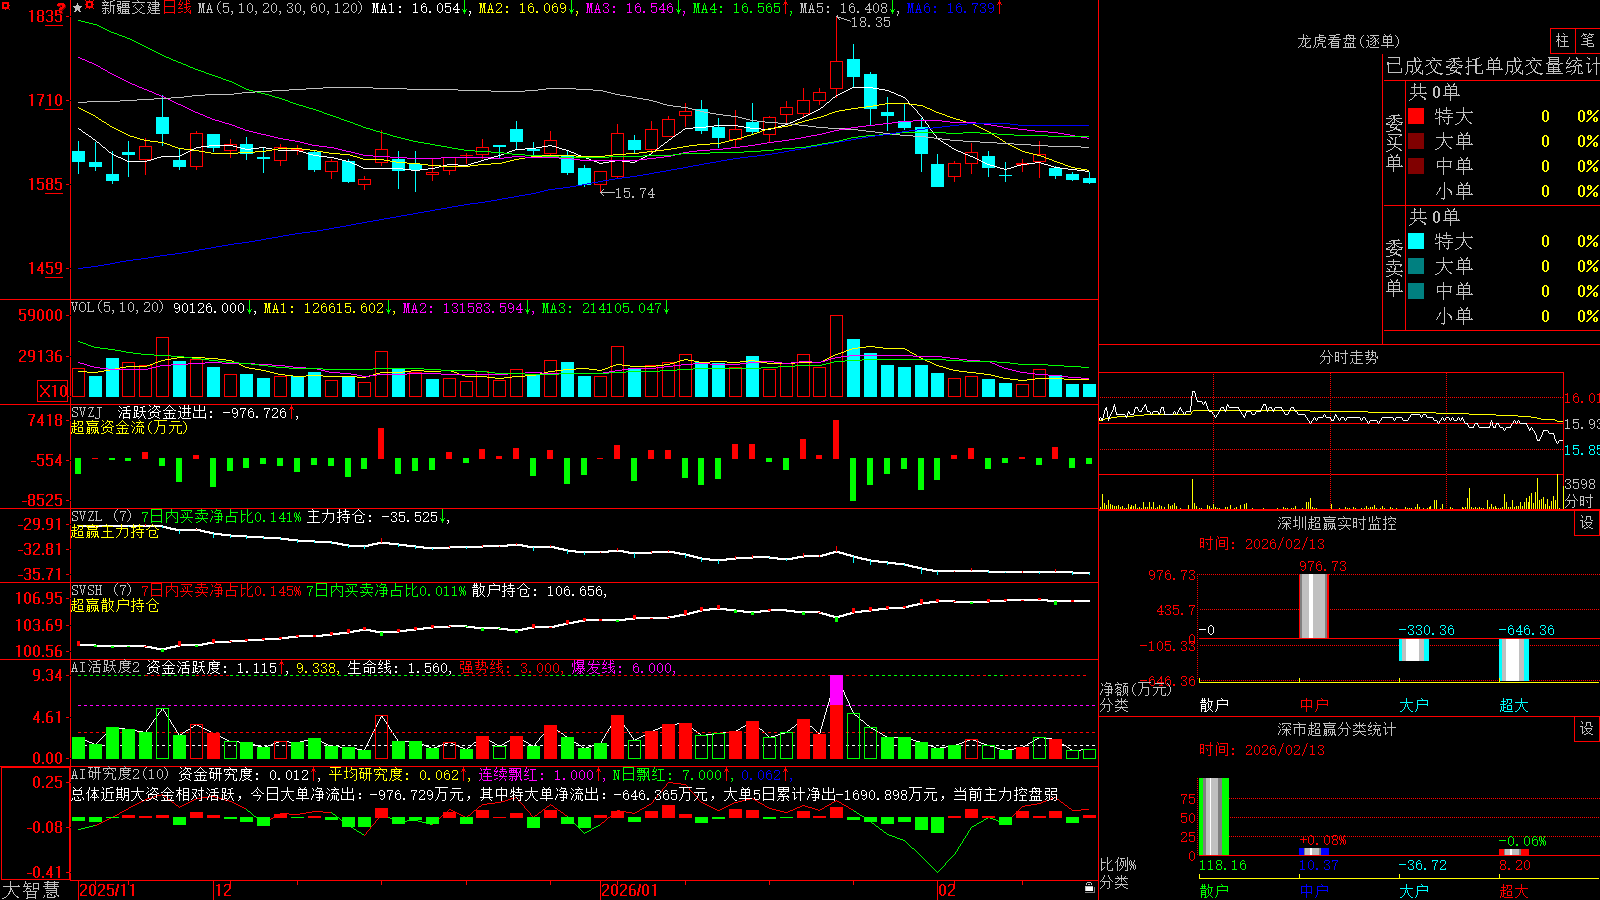1600x900 pixels.
Task: Click the teal 大单 sell-order color swatch
Action: coord(1416,266)
